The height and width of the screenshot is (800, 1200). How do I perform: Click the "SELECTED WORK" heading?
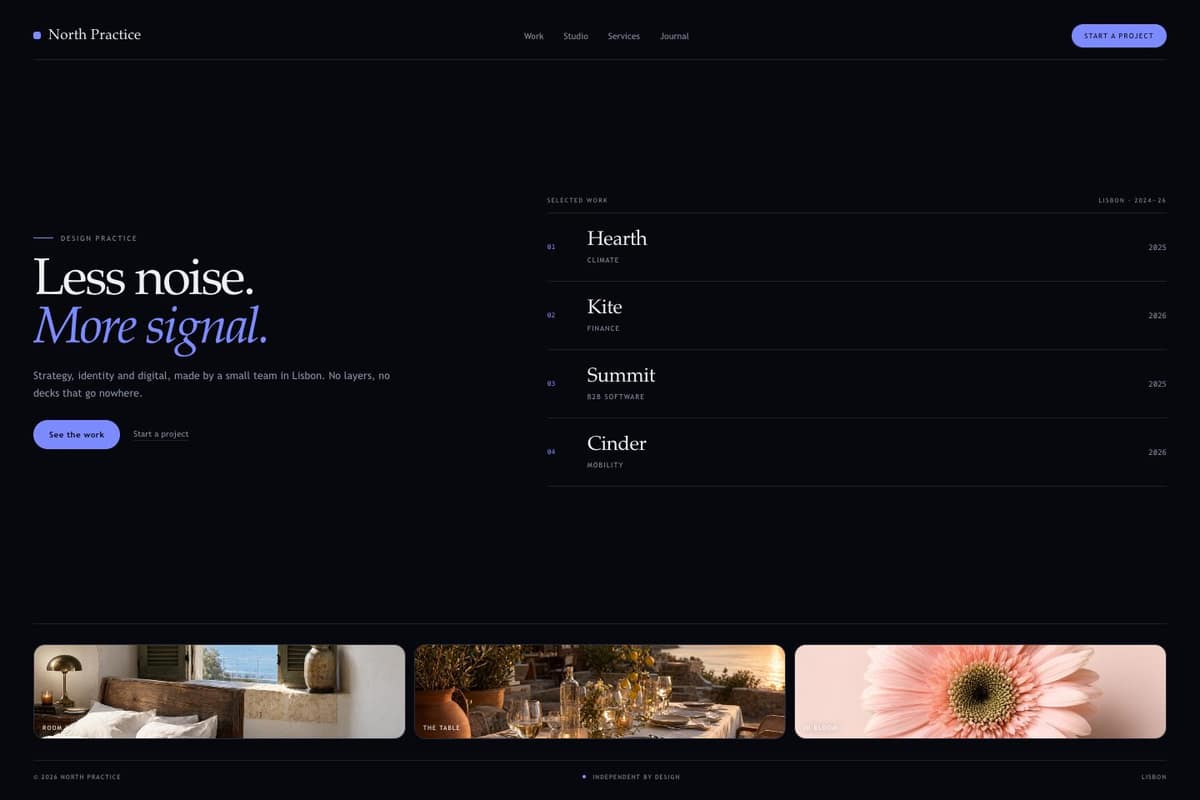tap(577, 200)
